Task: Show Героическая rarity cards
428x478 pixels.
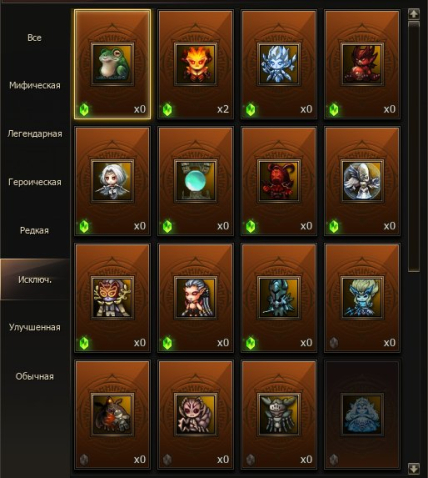Action: (x=35, y=182)
